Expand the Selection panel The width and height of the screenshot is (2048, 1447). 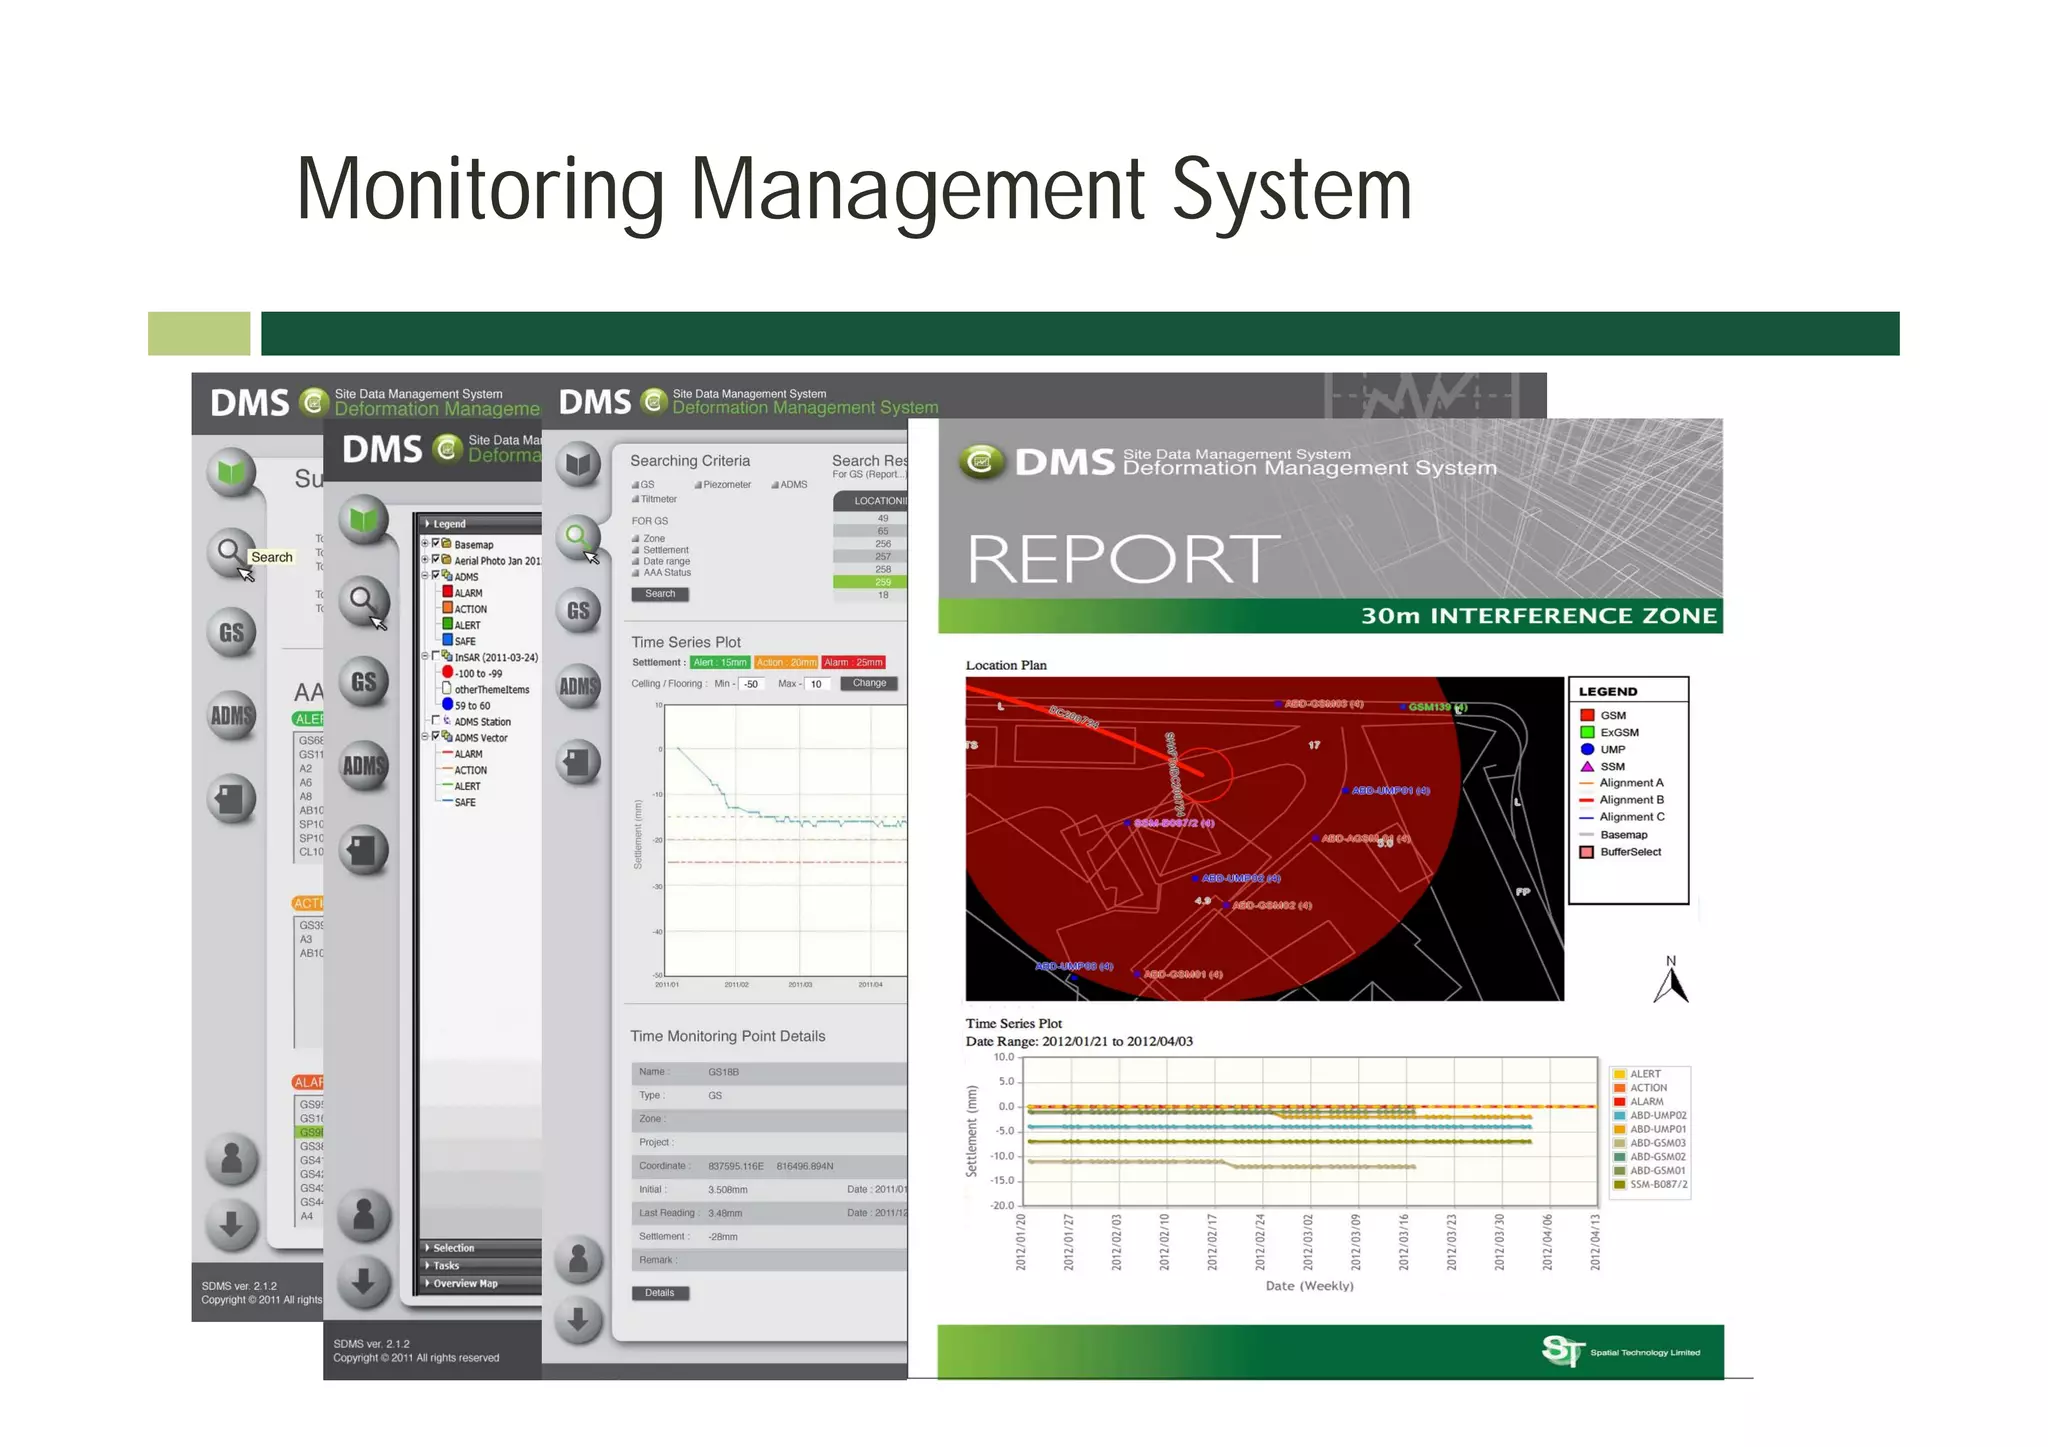(479, 1248)
